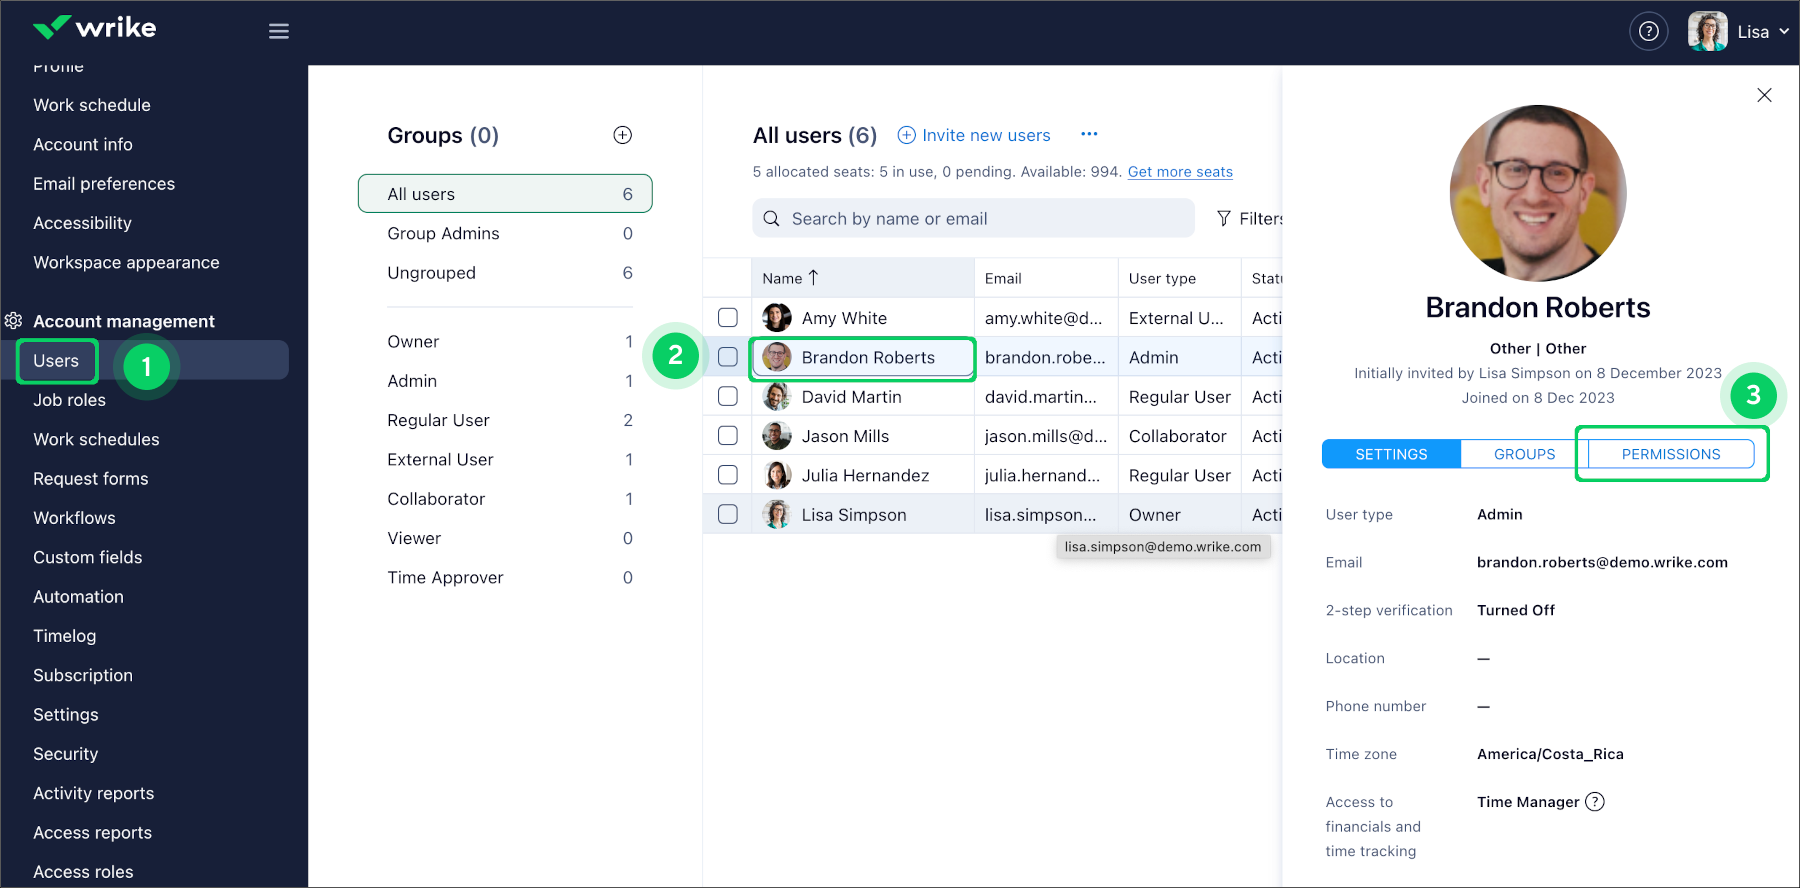Click the Account management gear icon

14,321
